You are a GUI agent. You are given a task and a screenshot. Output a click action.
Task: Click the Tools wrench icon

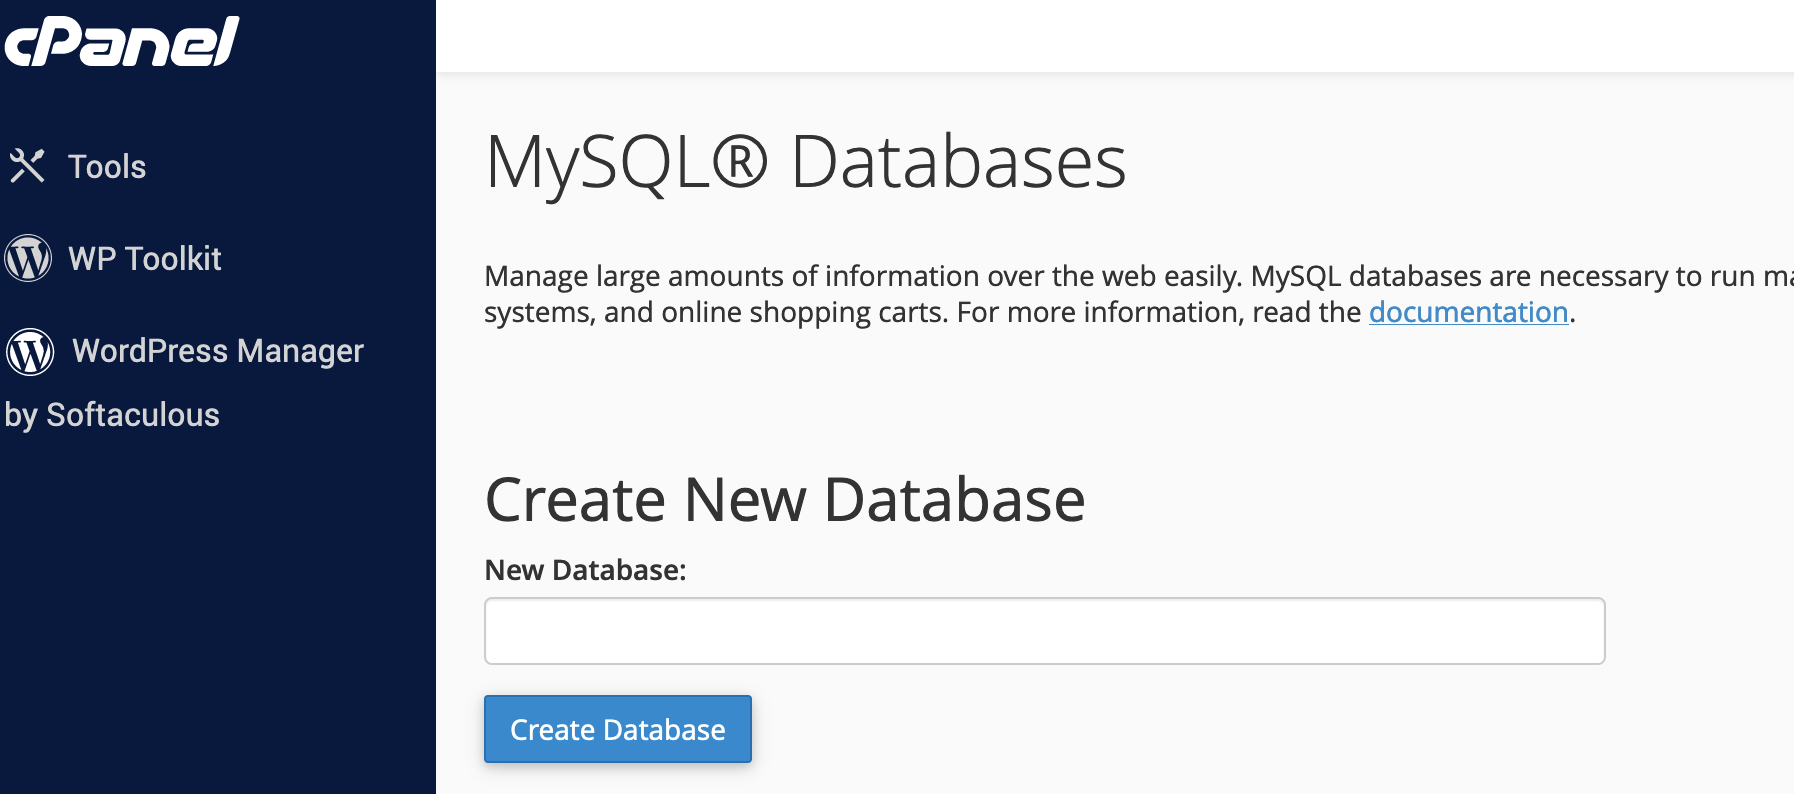[28, 166]
